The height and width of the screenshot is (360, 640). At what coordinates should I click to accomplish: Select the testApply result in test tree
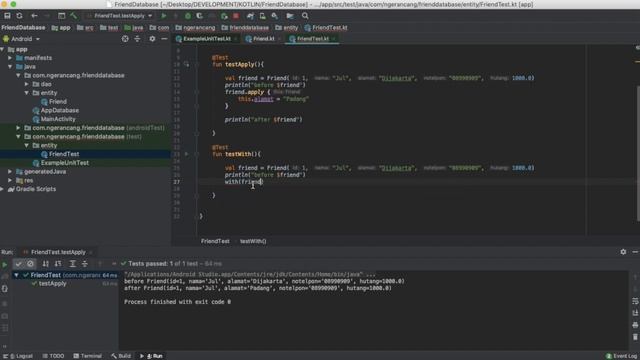click(53, 284)
